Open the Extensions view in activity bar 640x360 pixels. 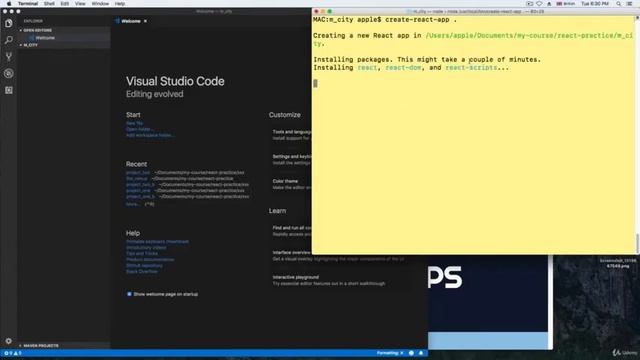[x=9, y=90]
